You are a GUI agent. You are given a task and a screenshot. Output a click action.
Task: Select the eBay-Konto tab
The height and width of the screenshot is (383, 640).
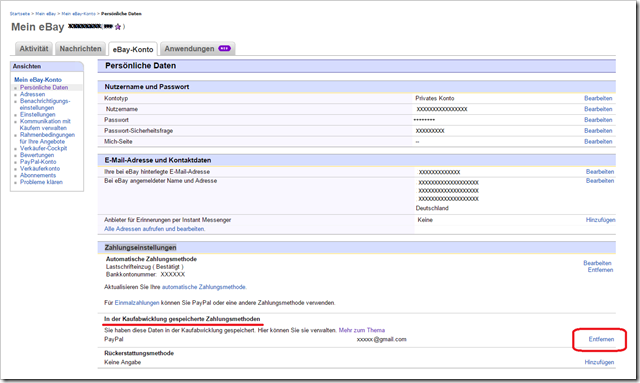click(x=133, y=49)
